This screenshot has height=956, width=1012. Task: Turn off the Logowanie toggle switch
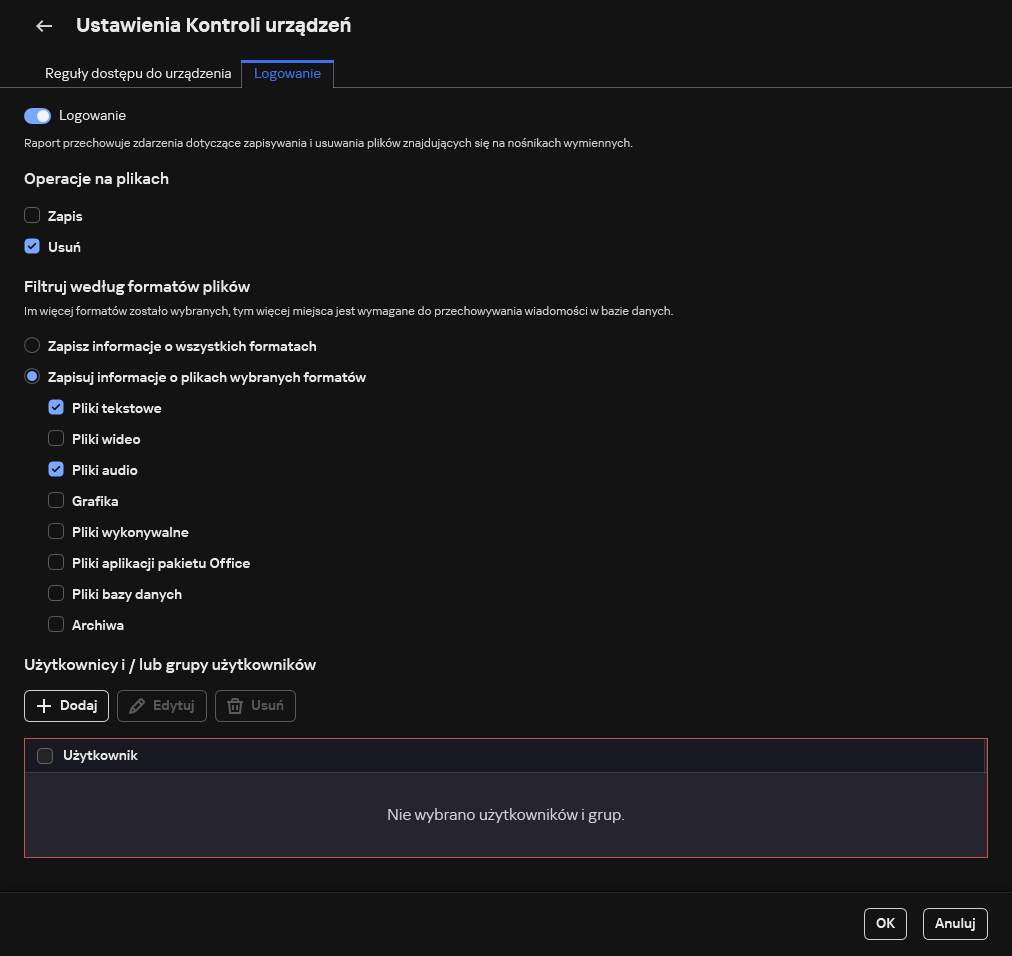click(x=38, y=116)
